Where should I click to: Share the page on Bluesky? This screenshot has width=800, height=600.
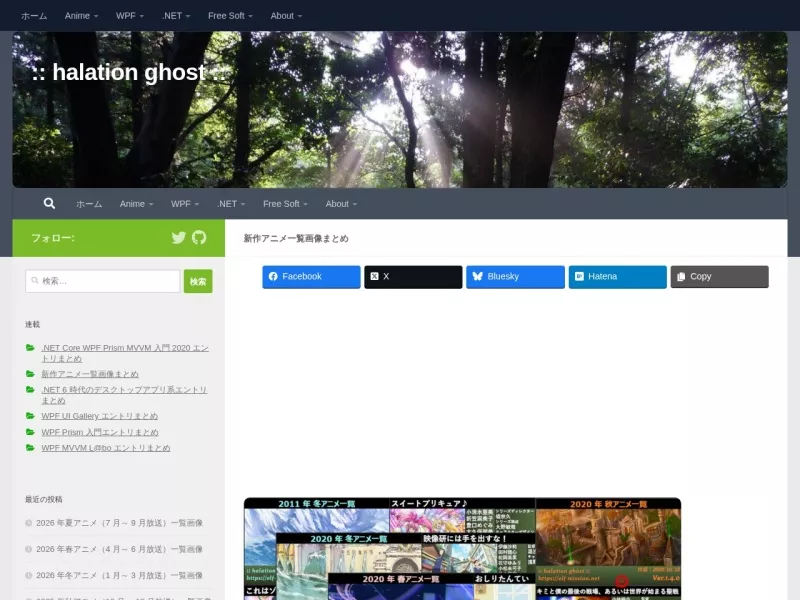515,277
